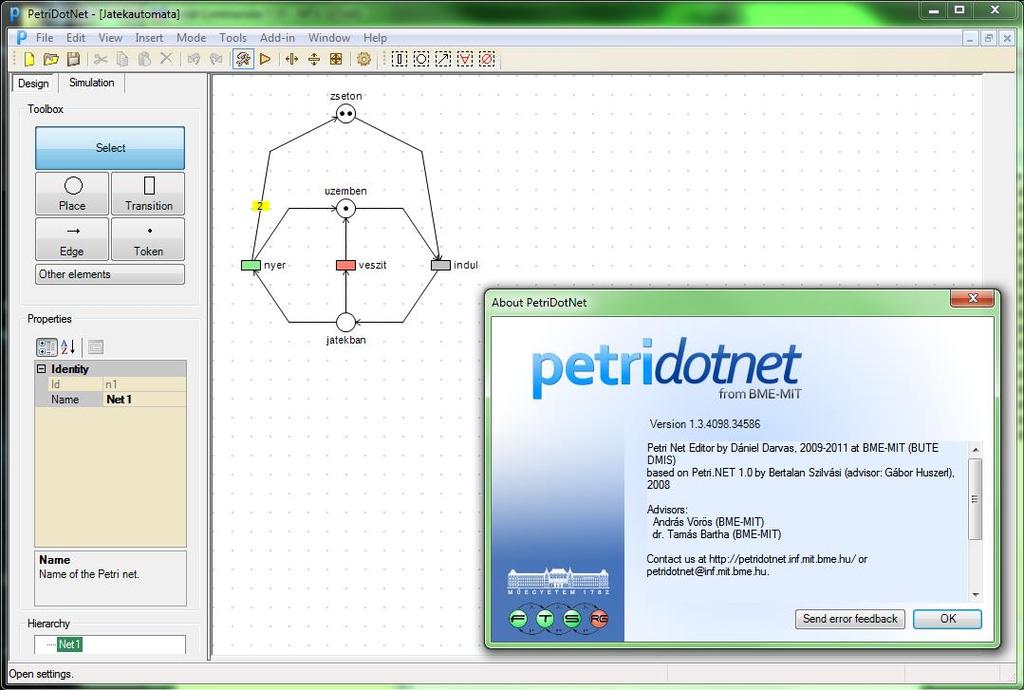Expand the Other elements button
Screen dimensions: 1024x690
click(110, 274)
